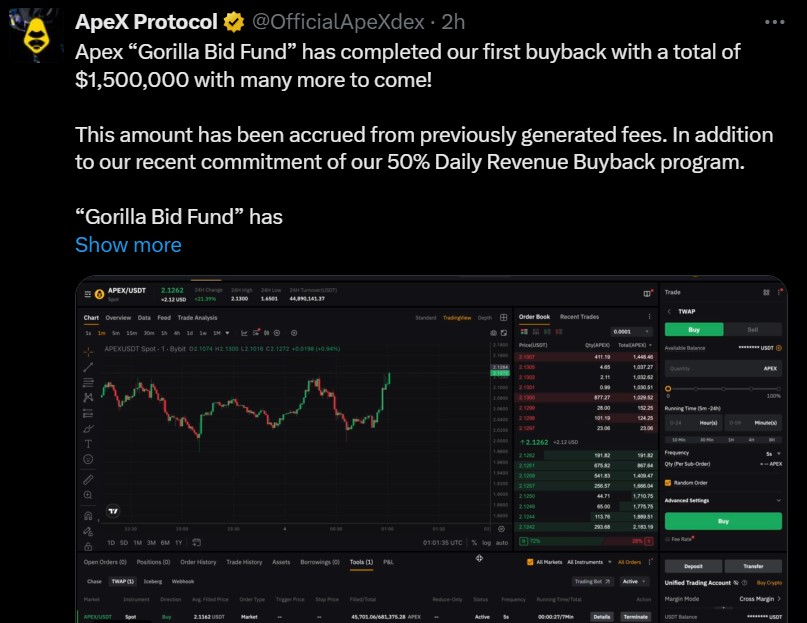Click the chart layout icon above Order Book

pos(648,293)
